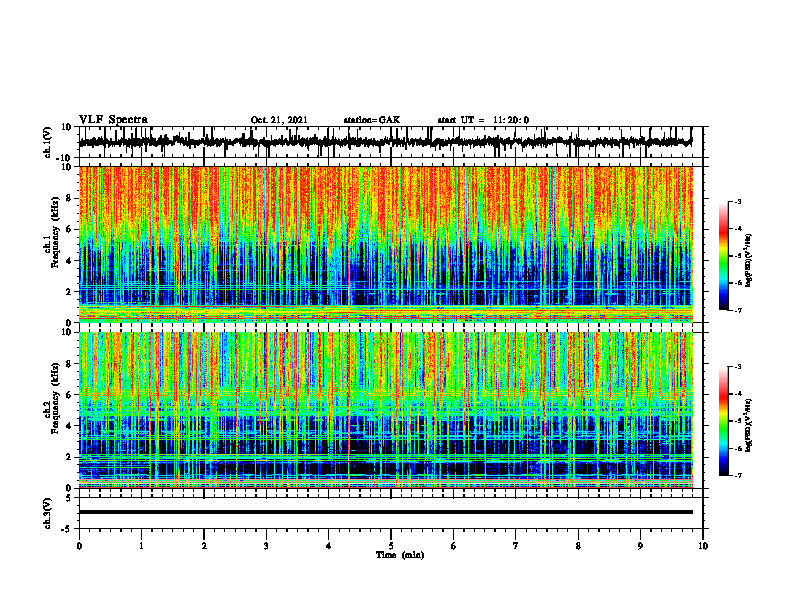Select the "start UT = 11:20:0" label
This screenshot has width=792, height=612.
tap(483, 120)
